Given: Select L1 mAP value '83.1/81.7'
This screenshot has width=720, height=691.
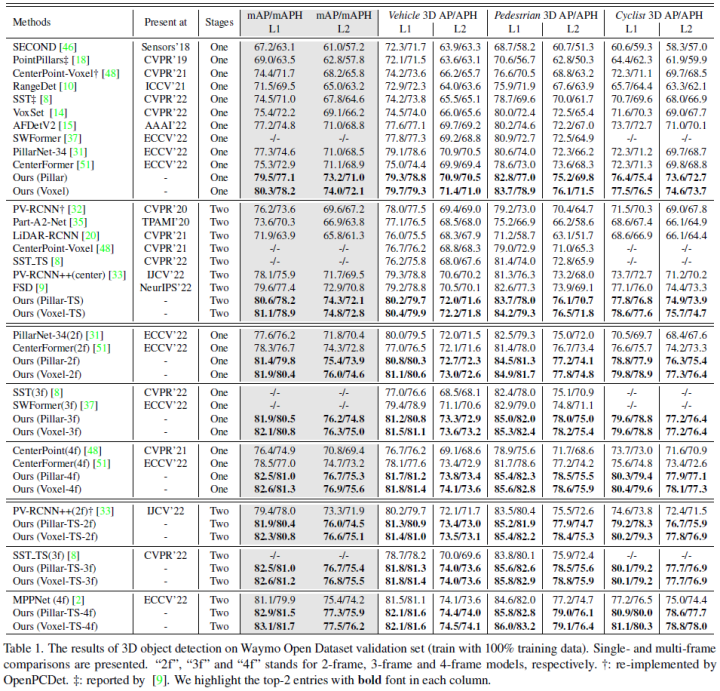Looking at the screenshot, I should coord(275,626).
